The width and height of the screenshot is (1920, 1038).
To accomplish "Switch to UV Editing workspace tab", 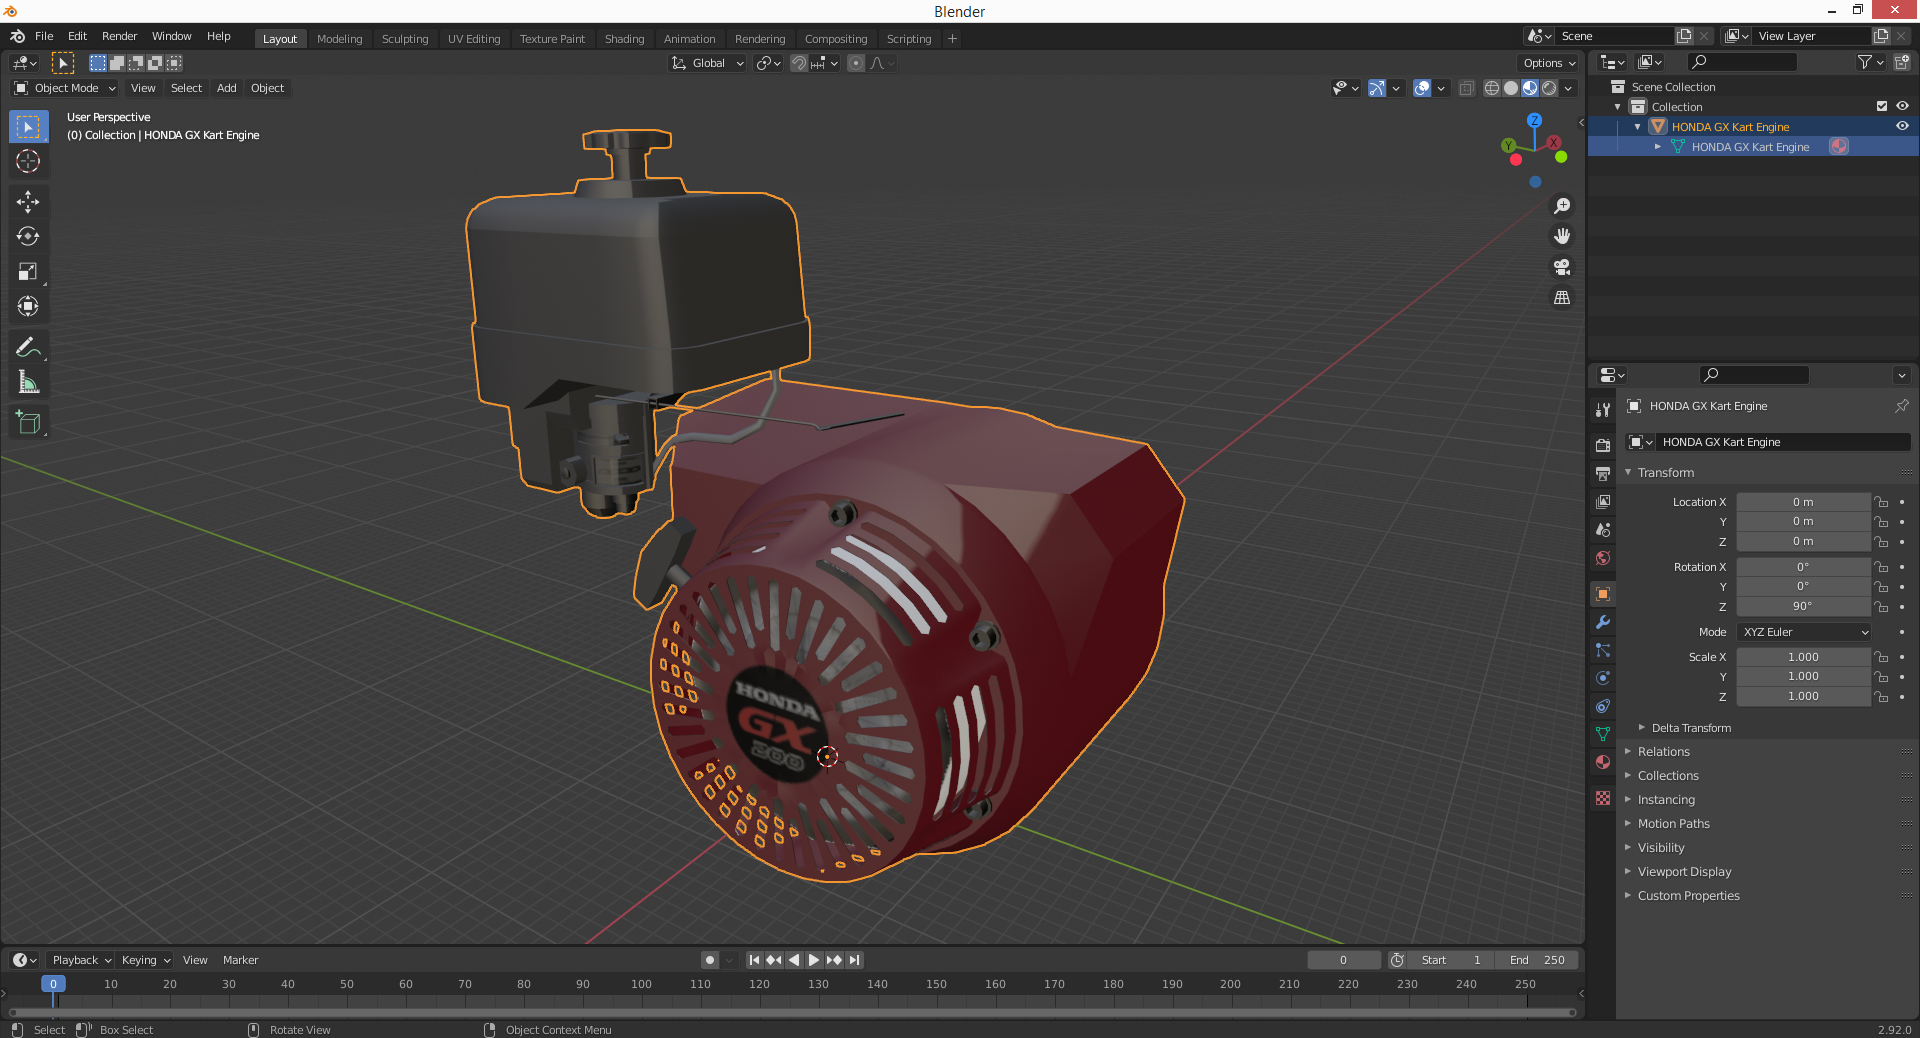I will [x=474, y=39].
